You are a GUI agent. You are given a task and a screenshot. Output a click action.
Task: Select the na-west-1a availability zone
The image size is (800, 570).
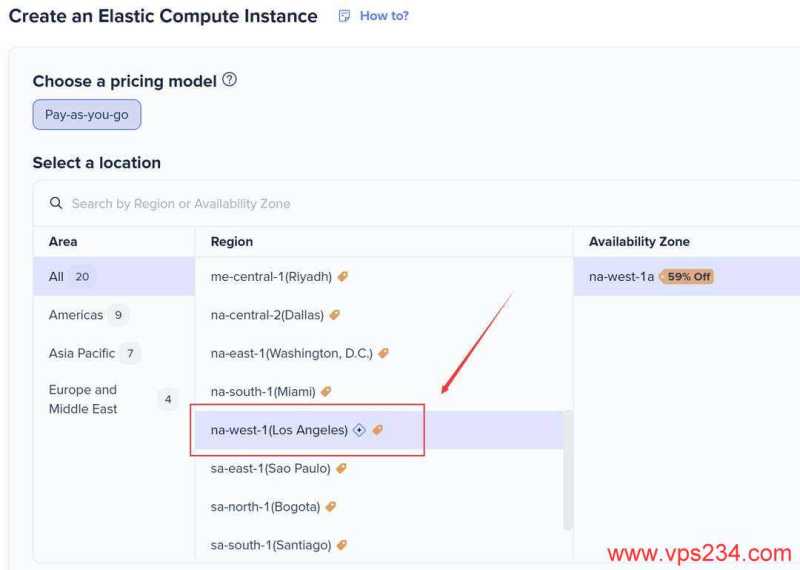[x=621, y=277]
